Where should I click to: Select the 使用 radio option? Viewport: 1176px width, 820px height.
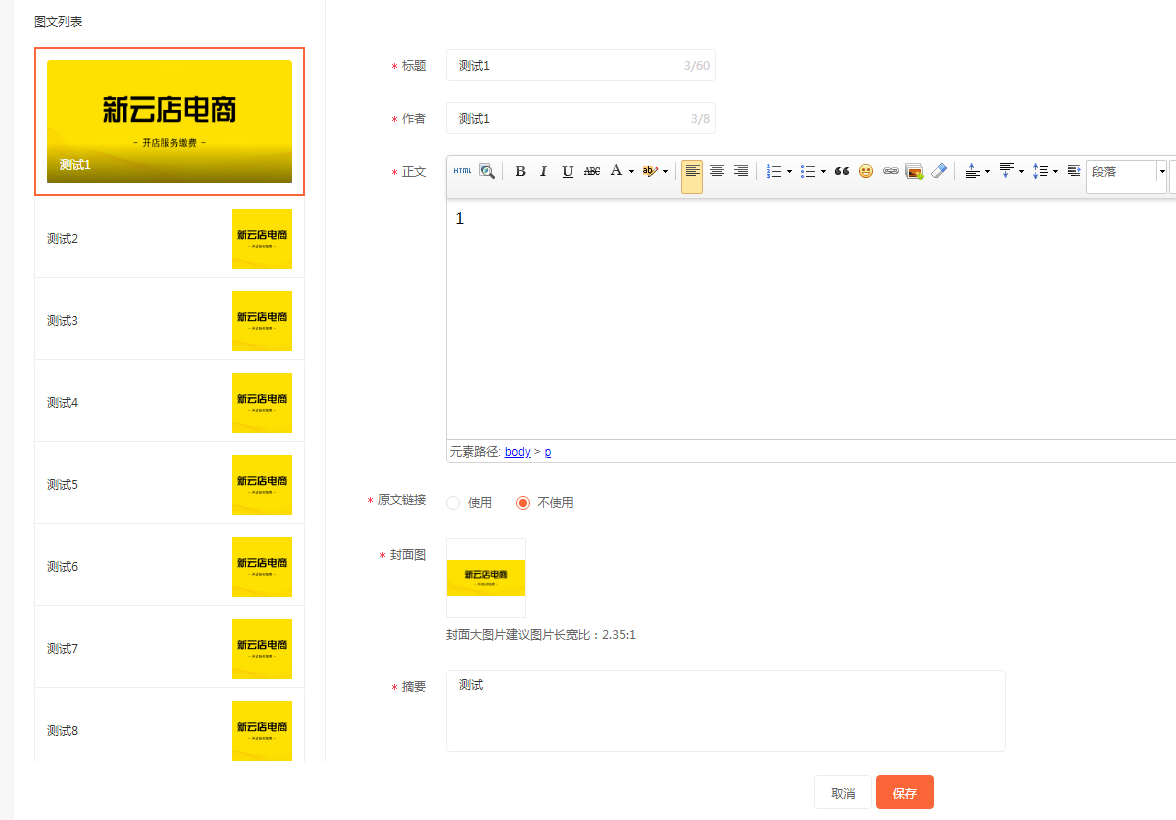point(453,503)
